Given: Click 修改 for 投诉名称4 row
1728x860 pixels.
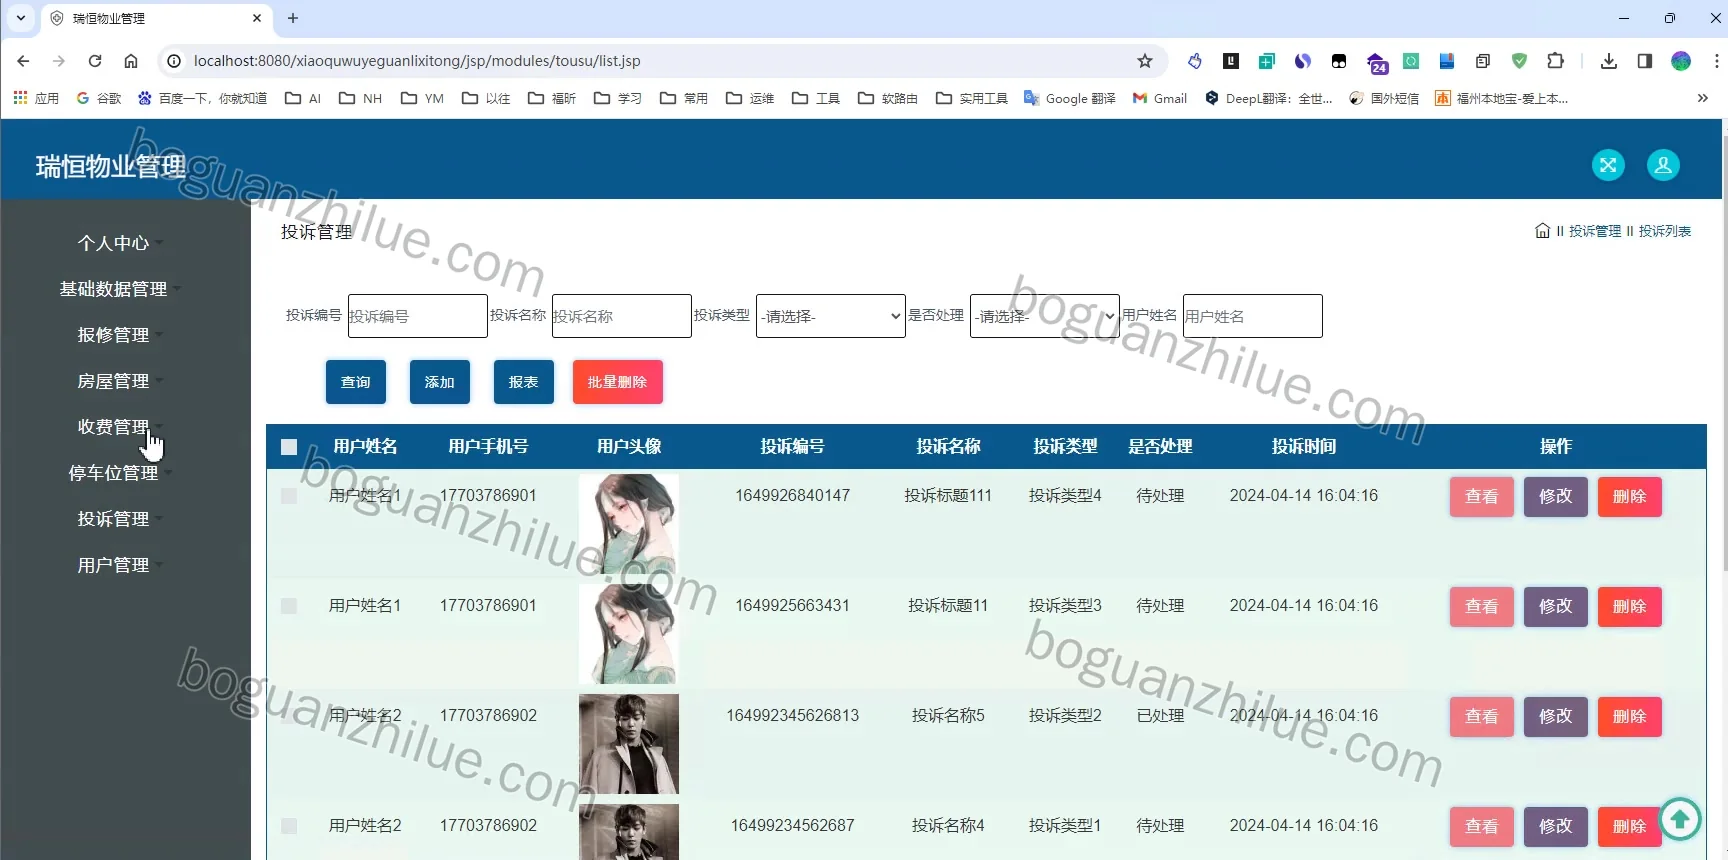Looking at the screenshot, I should click(1556, 827).
